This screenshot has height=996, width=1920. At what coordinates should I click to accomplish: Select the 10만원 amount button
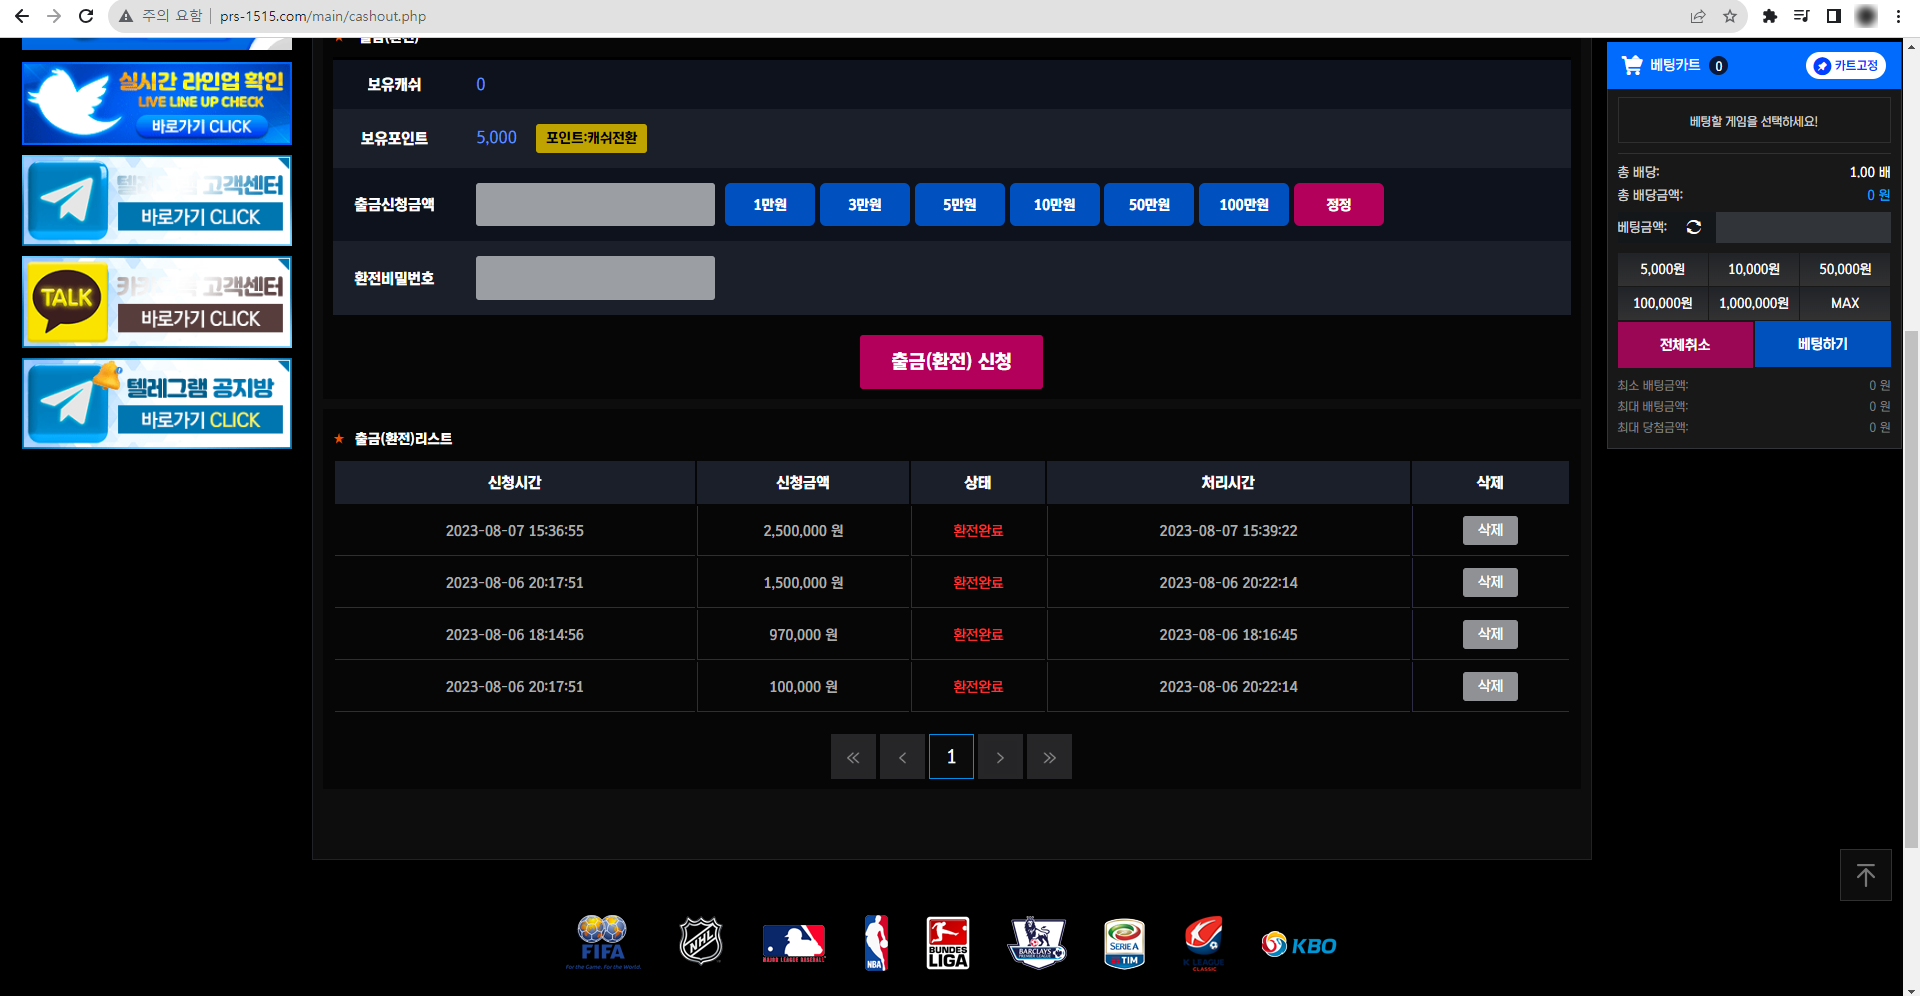click(1055, 204)
